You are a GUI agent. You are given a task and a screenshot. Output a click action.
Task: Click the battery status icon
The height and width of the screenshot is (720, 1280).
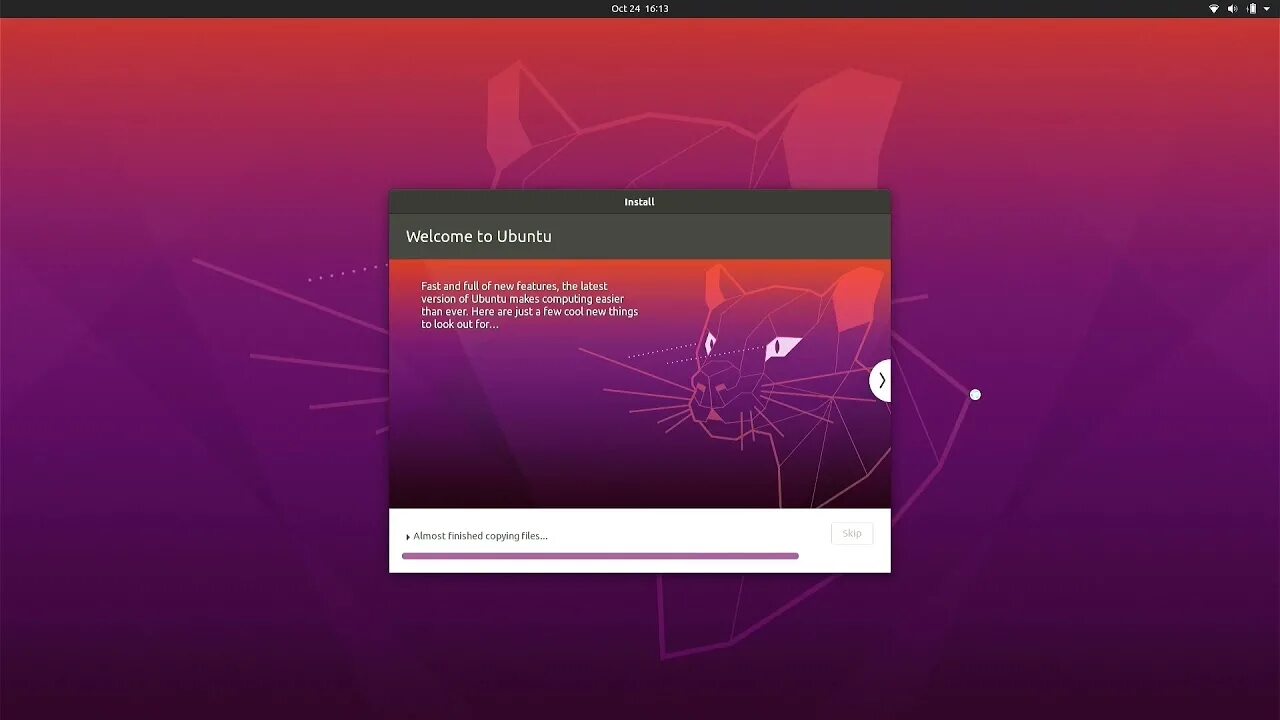tap(1250, 9)
